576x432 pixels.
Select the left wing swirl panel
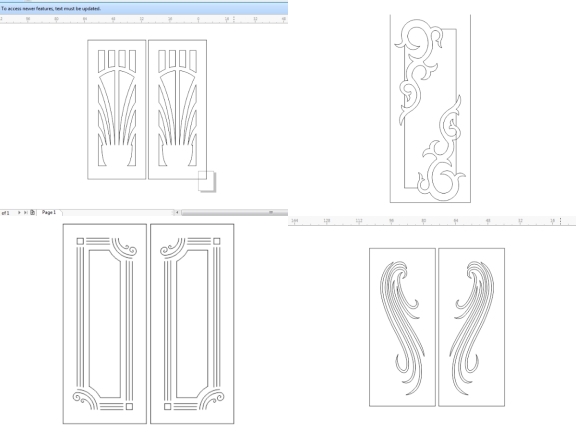(x=402, y=327)
